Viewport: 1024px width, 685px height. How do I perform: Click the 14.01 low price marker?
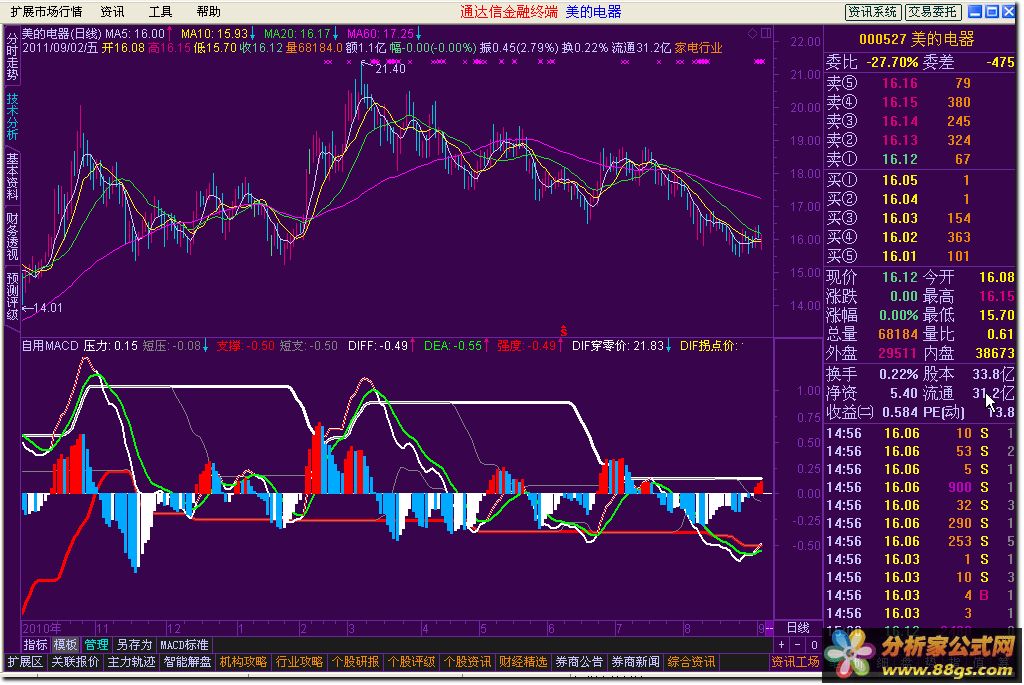tap(48, 308)
